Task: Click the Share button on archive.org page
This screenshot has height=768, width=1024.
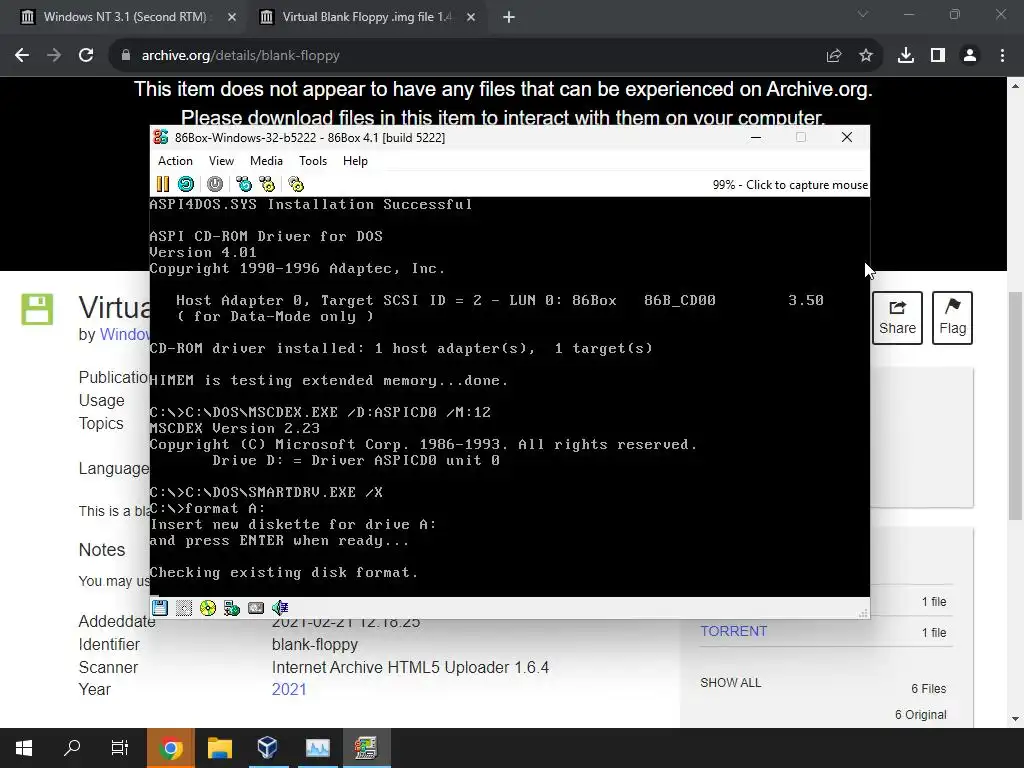Action: point(897,317)
